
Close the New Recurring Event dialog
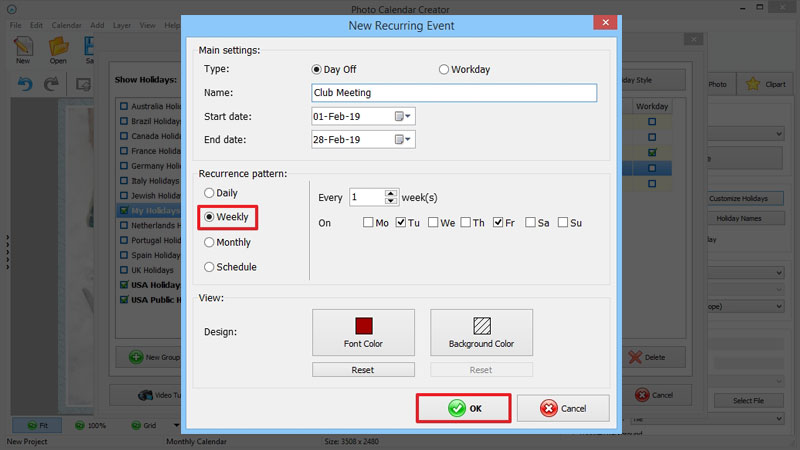(606, 22)
